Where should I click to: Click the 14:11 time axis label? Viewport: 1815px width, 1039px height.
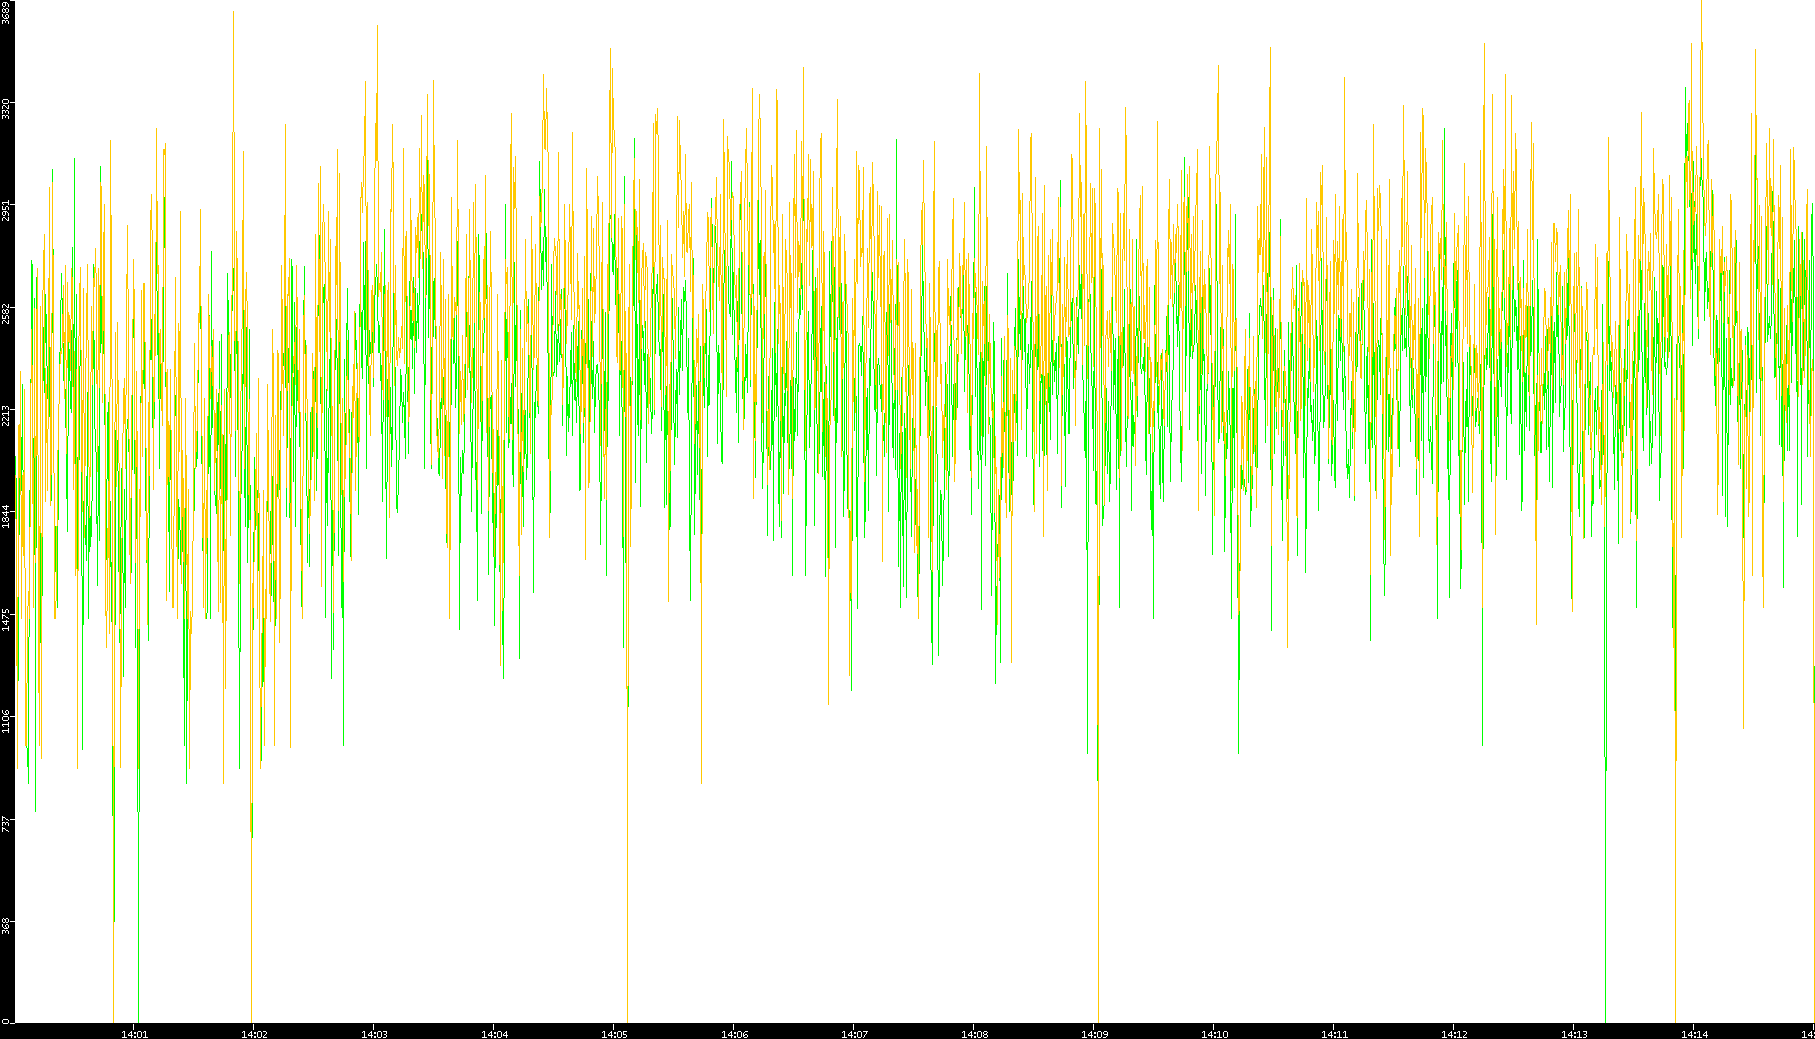point(1334,1034)
